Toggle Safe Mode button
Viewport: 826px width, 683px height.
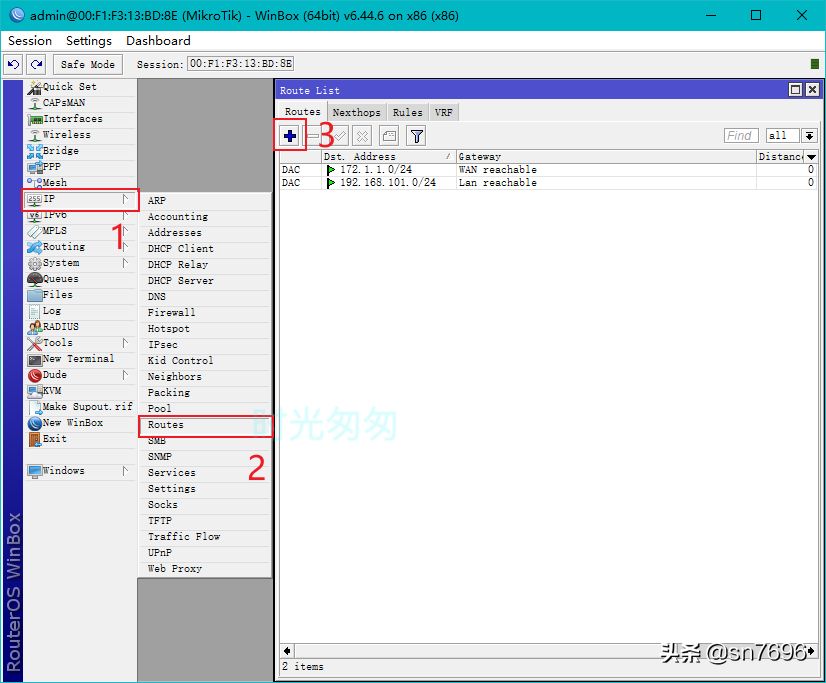tap(87, 64)
